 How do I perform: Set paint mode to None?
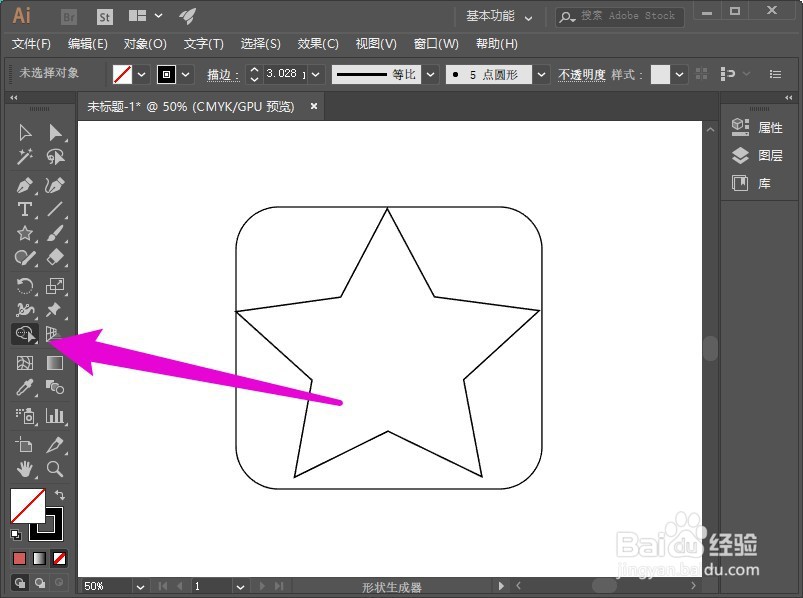pyautogui.click(x=59, y=558)
